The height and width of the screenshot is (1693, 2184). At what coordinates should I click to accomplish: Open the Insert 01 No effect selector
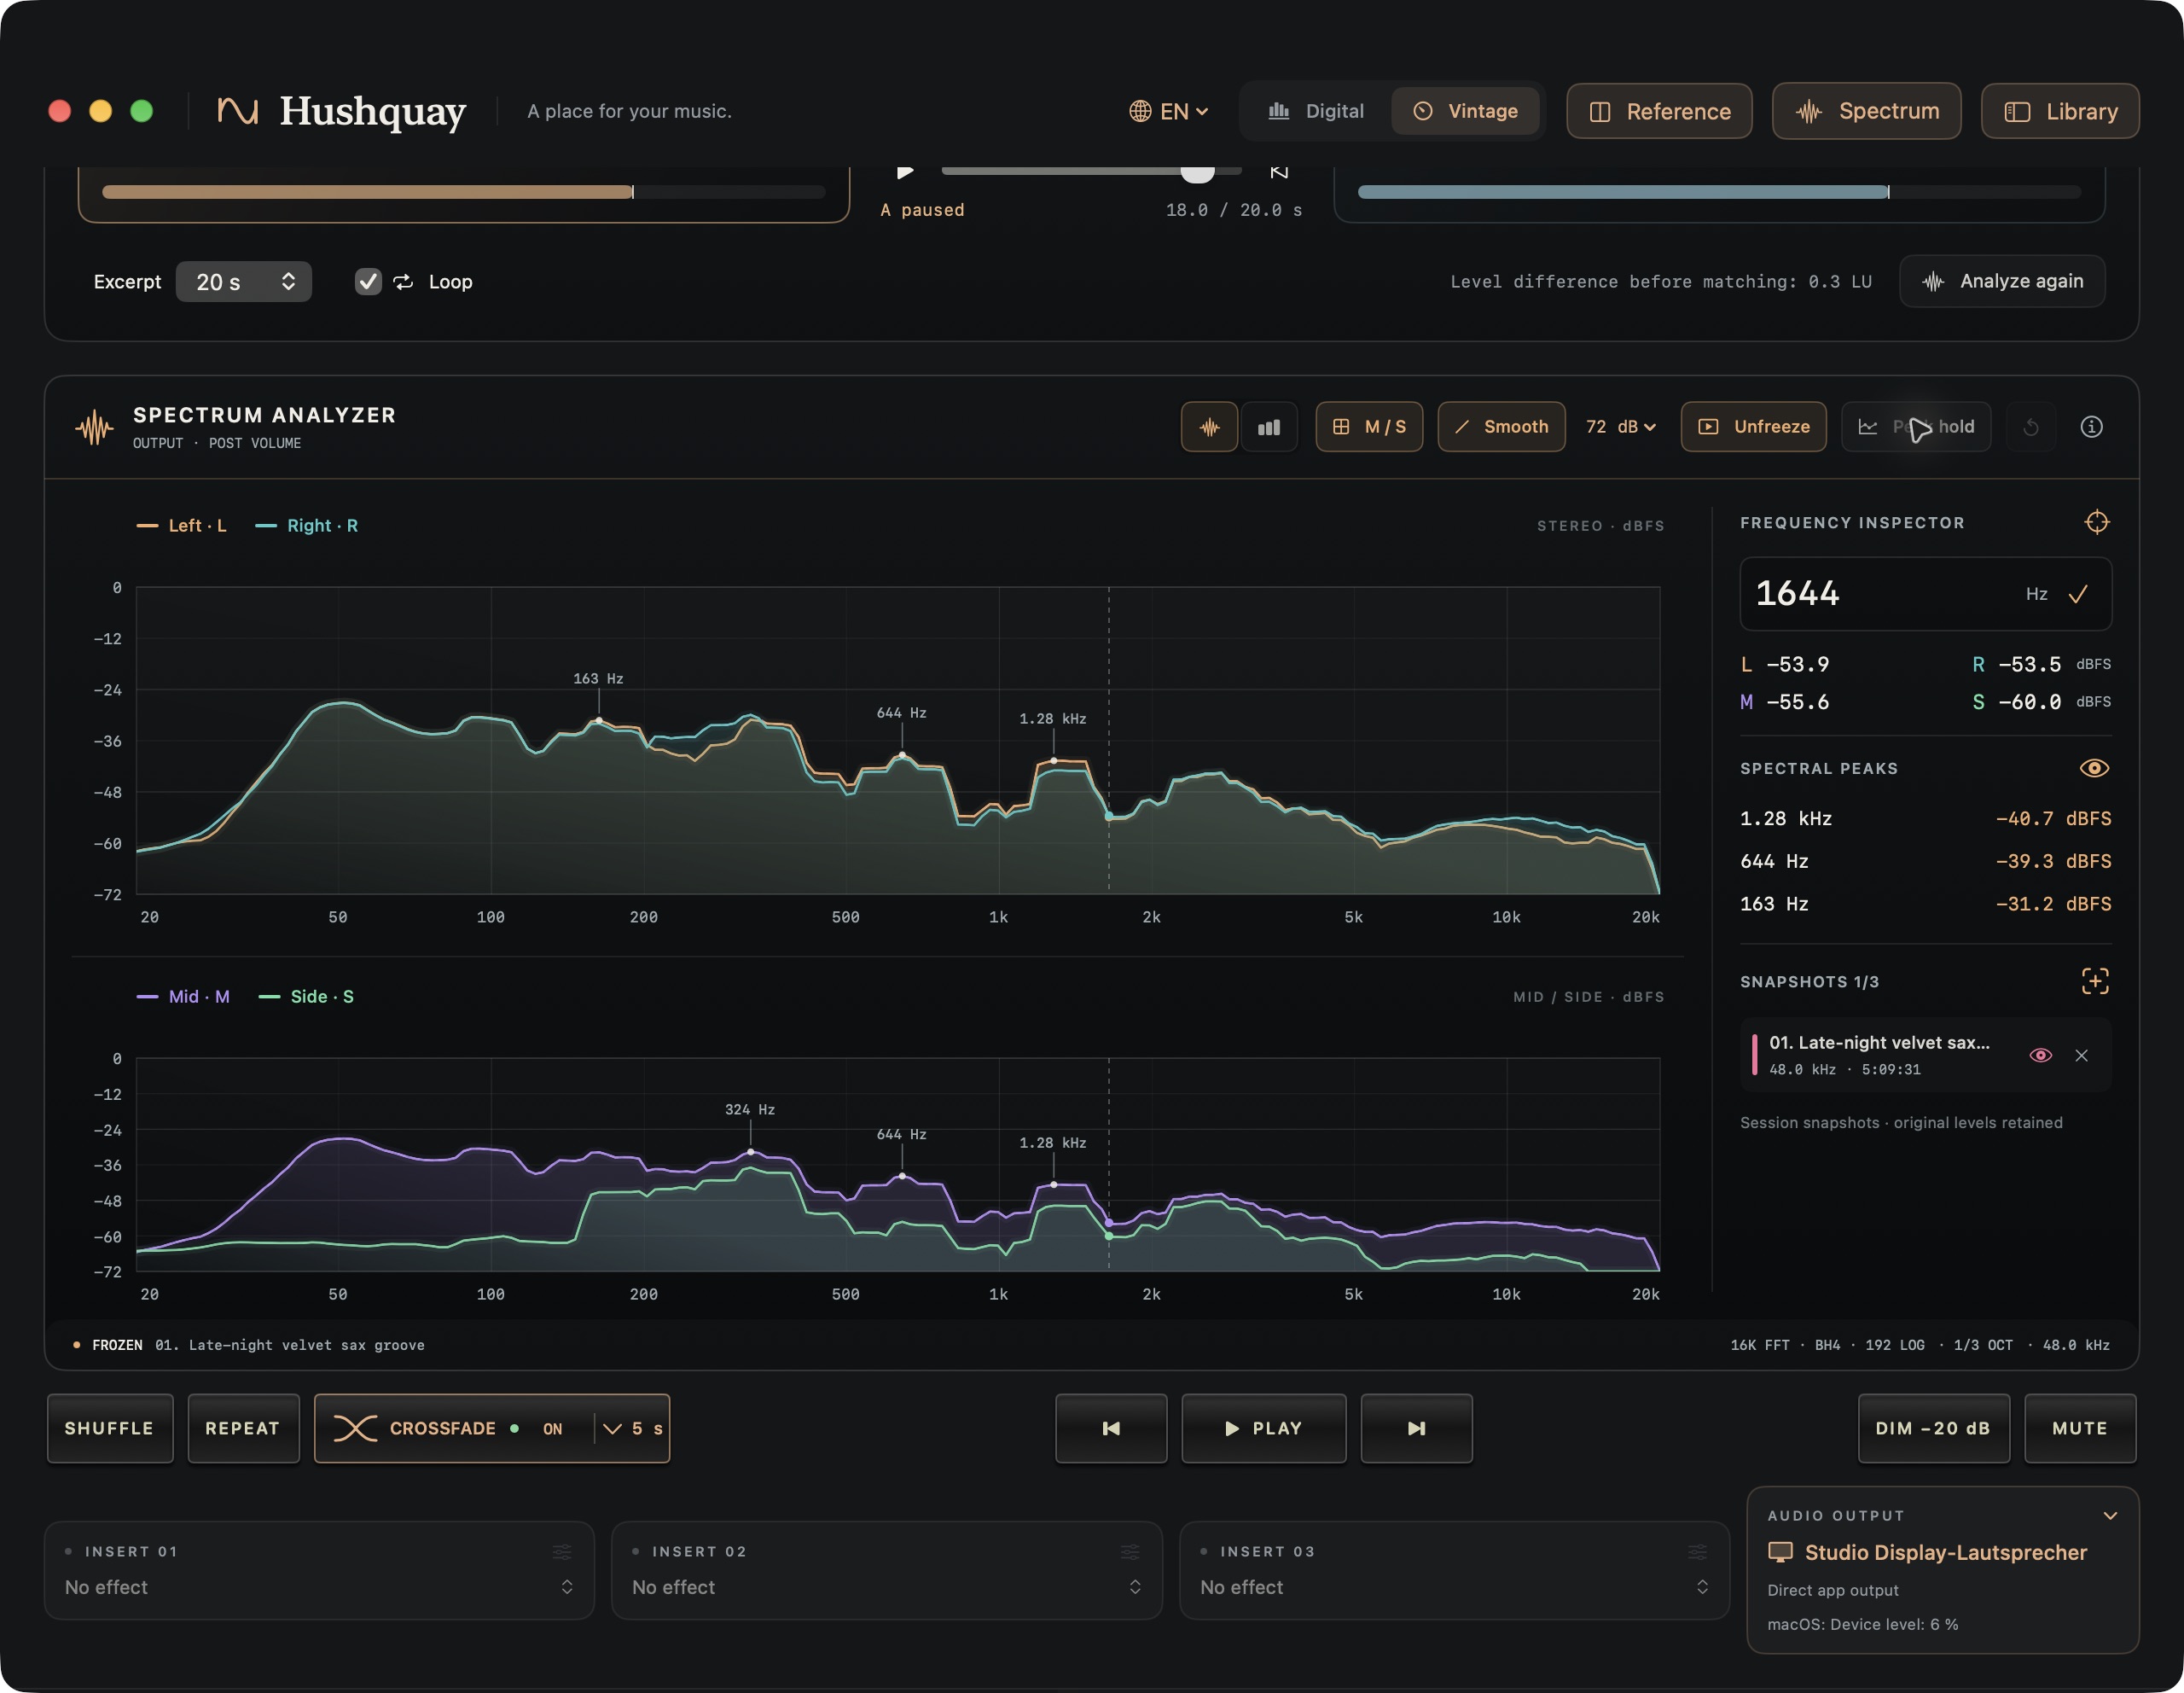coord(319,1587)
